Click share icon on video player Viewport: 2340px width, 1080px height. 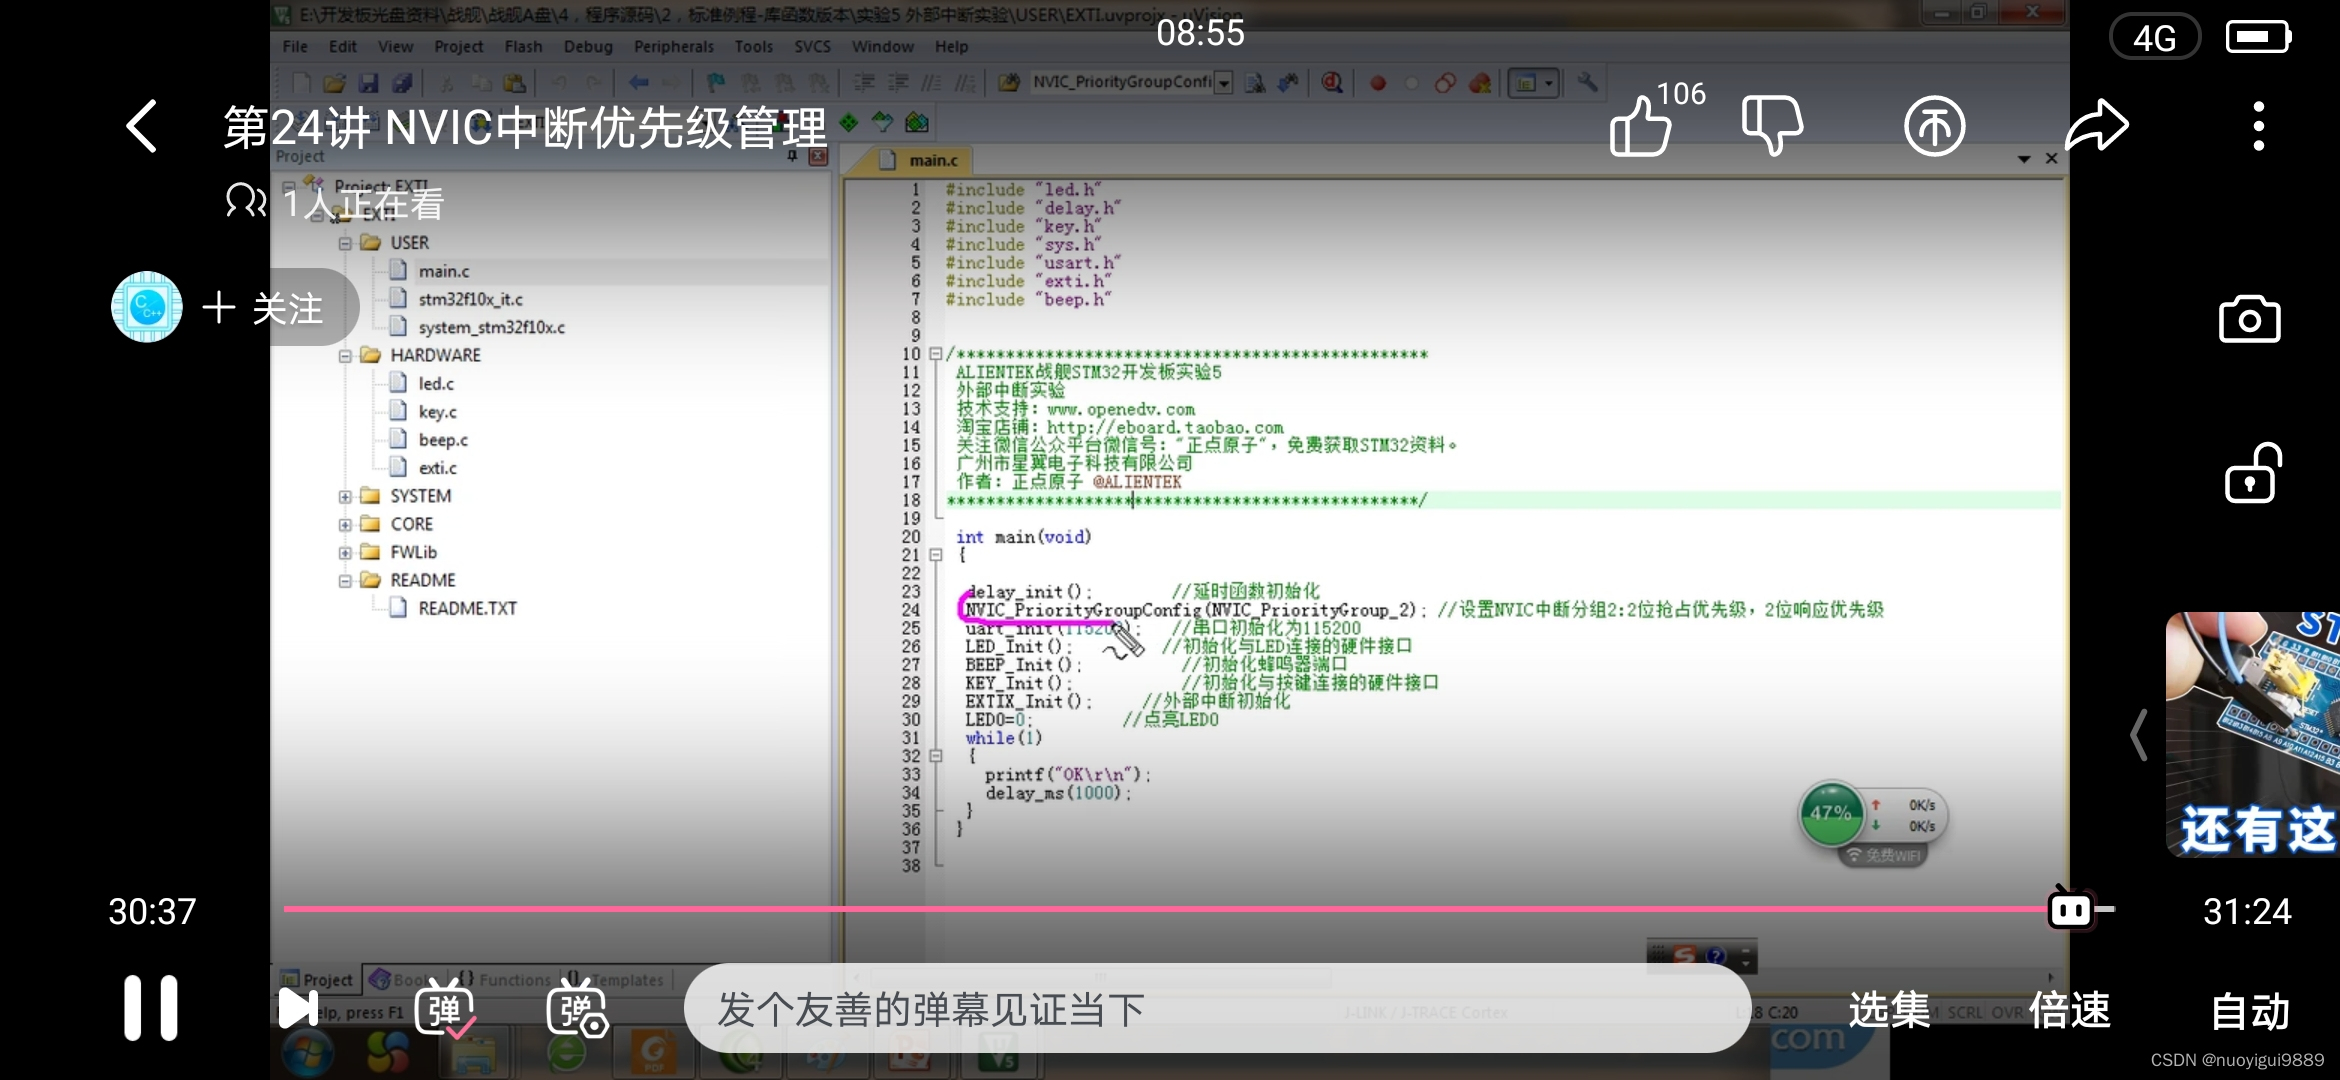(2095, 125)
